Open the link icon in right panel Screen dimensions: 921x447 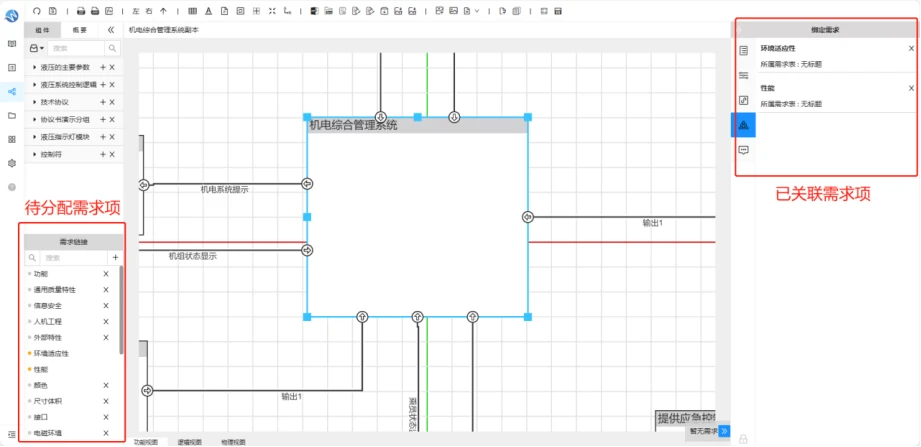744,100
